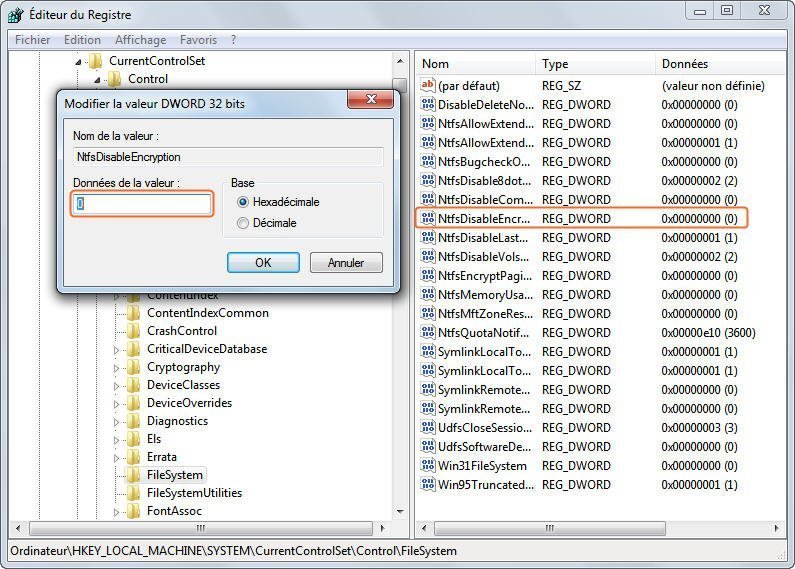Sort values by the Données column header

[721, 64]
